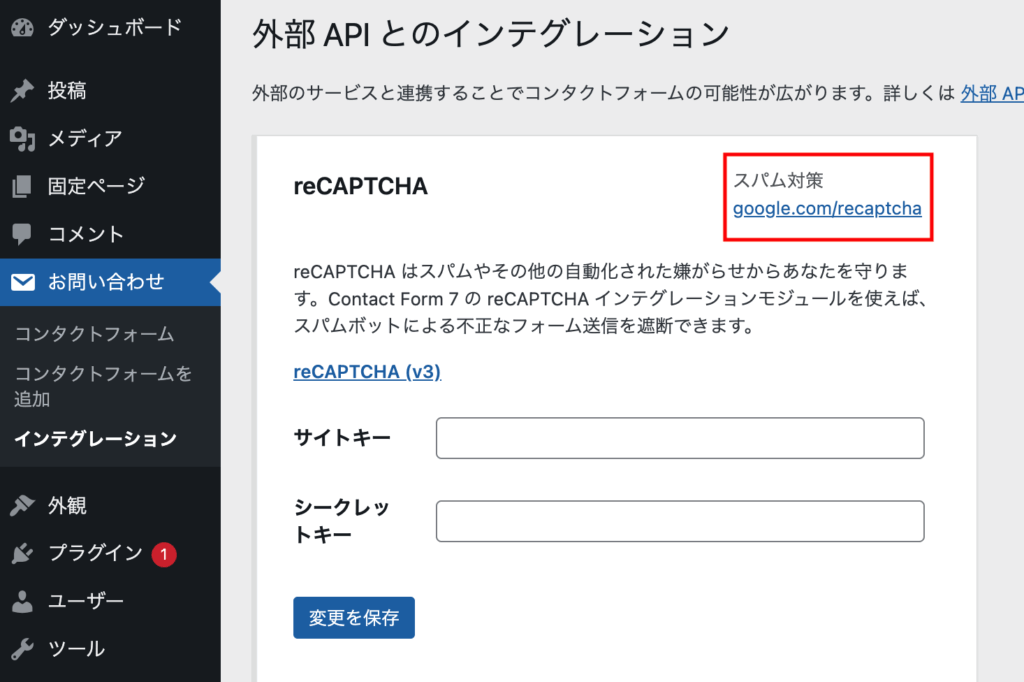Viewport: 1024px width, 682px height.
Task: Click the Users person icon
Action: point(22,602)
